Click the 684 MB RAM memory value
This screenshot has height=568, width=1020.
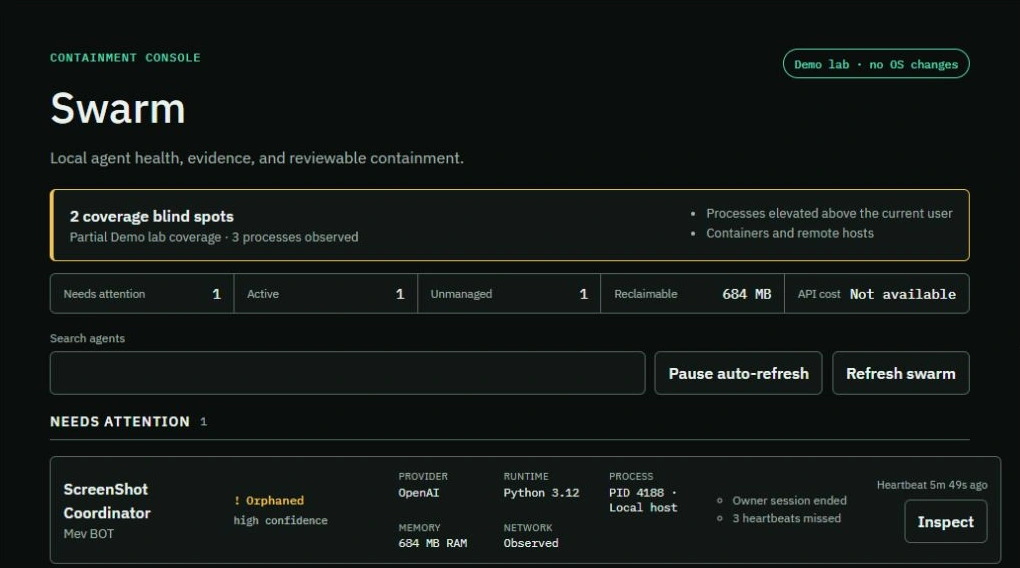click(433, 543)
